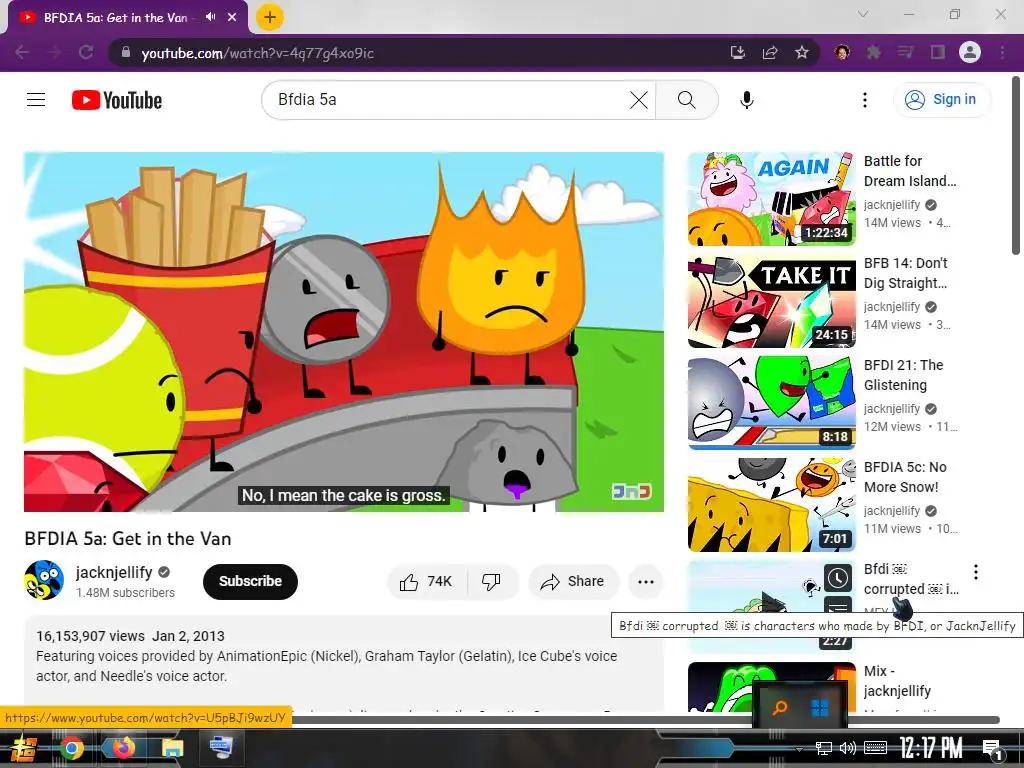Viewport: 1024px width, 768px height.
Task: Close the BFDIA 5a browser tab
Action: click(x=232, y=18)
